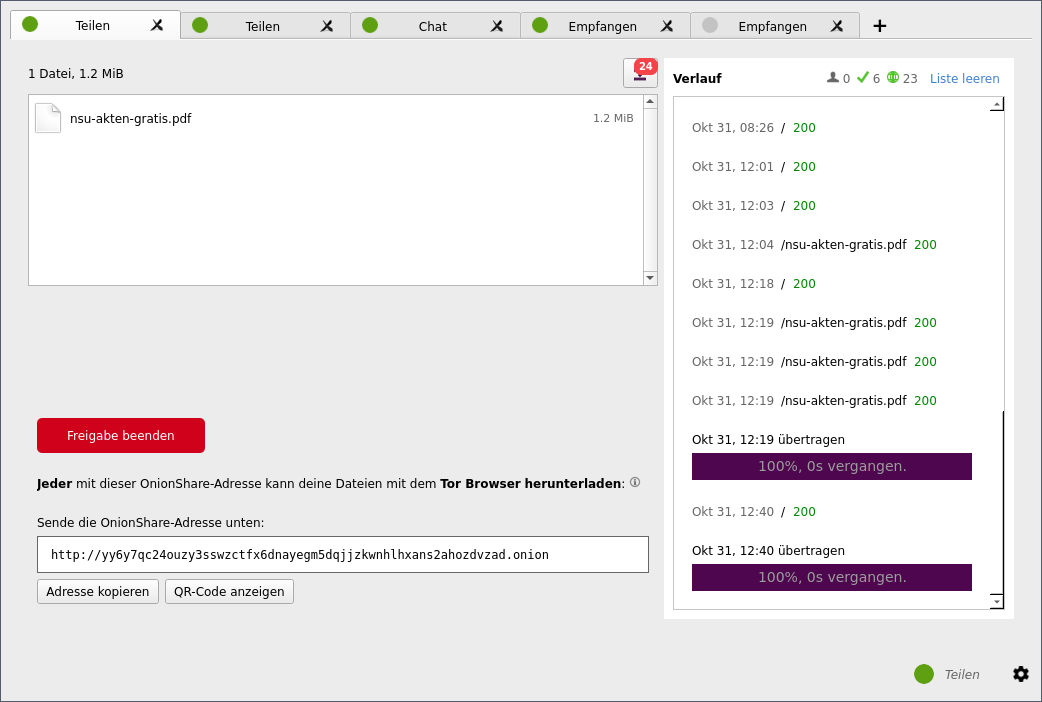Click the 12:40 transfer progress bar

(831, 577)
